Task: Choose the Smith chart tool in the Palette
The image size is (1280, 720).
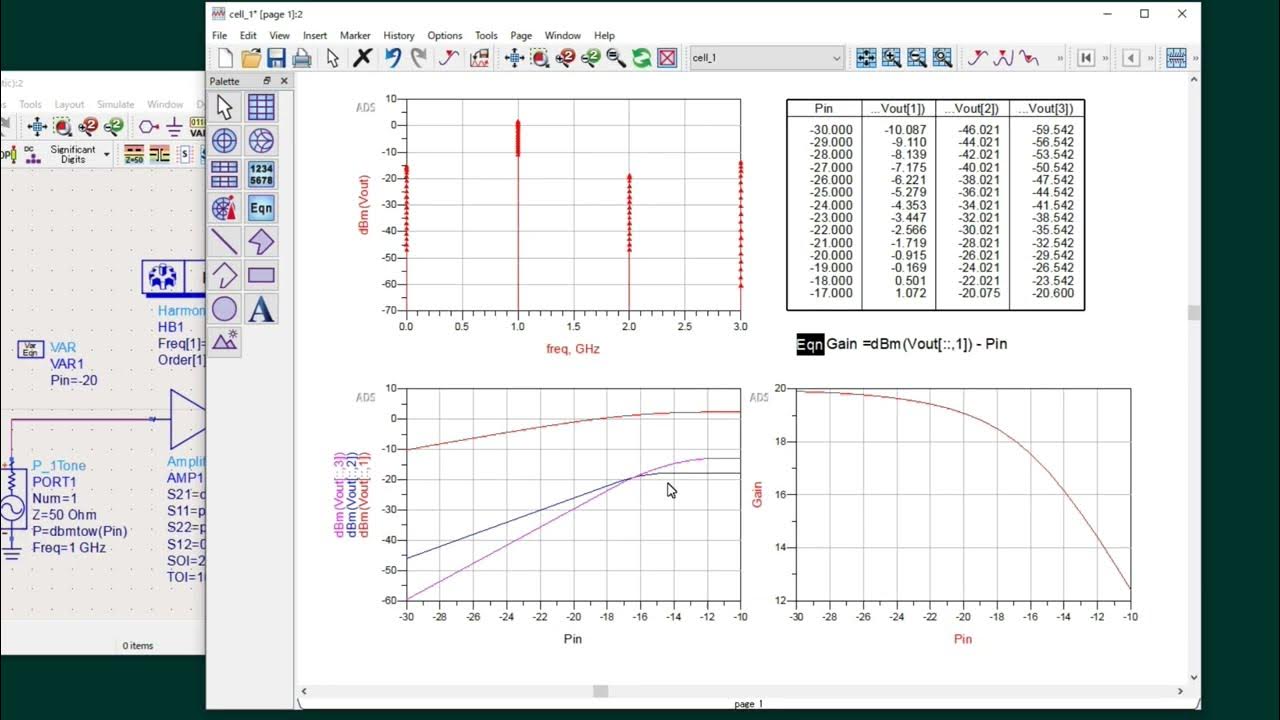Action: (261, 141)
